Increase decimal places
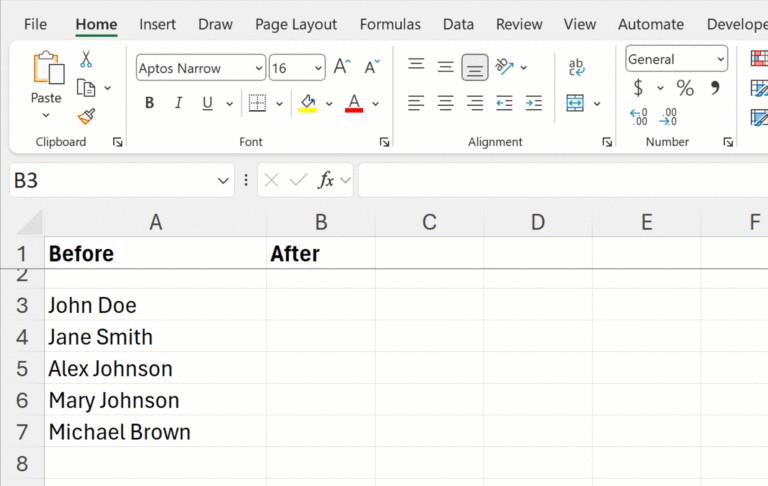 639,117
